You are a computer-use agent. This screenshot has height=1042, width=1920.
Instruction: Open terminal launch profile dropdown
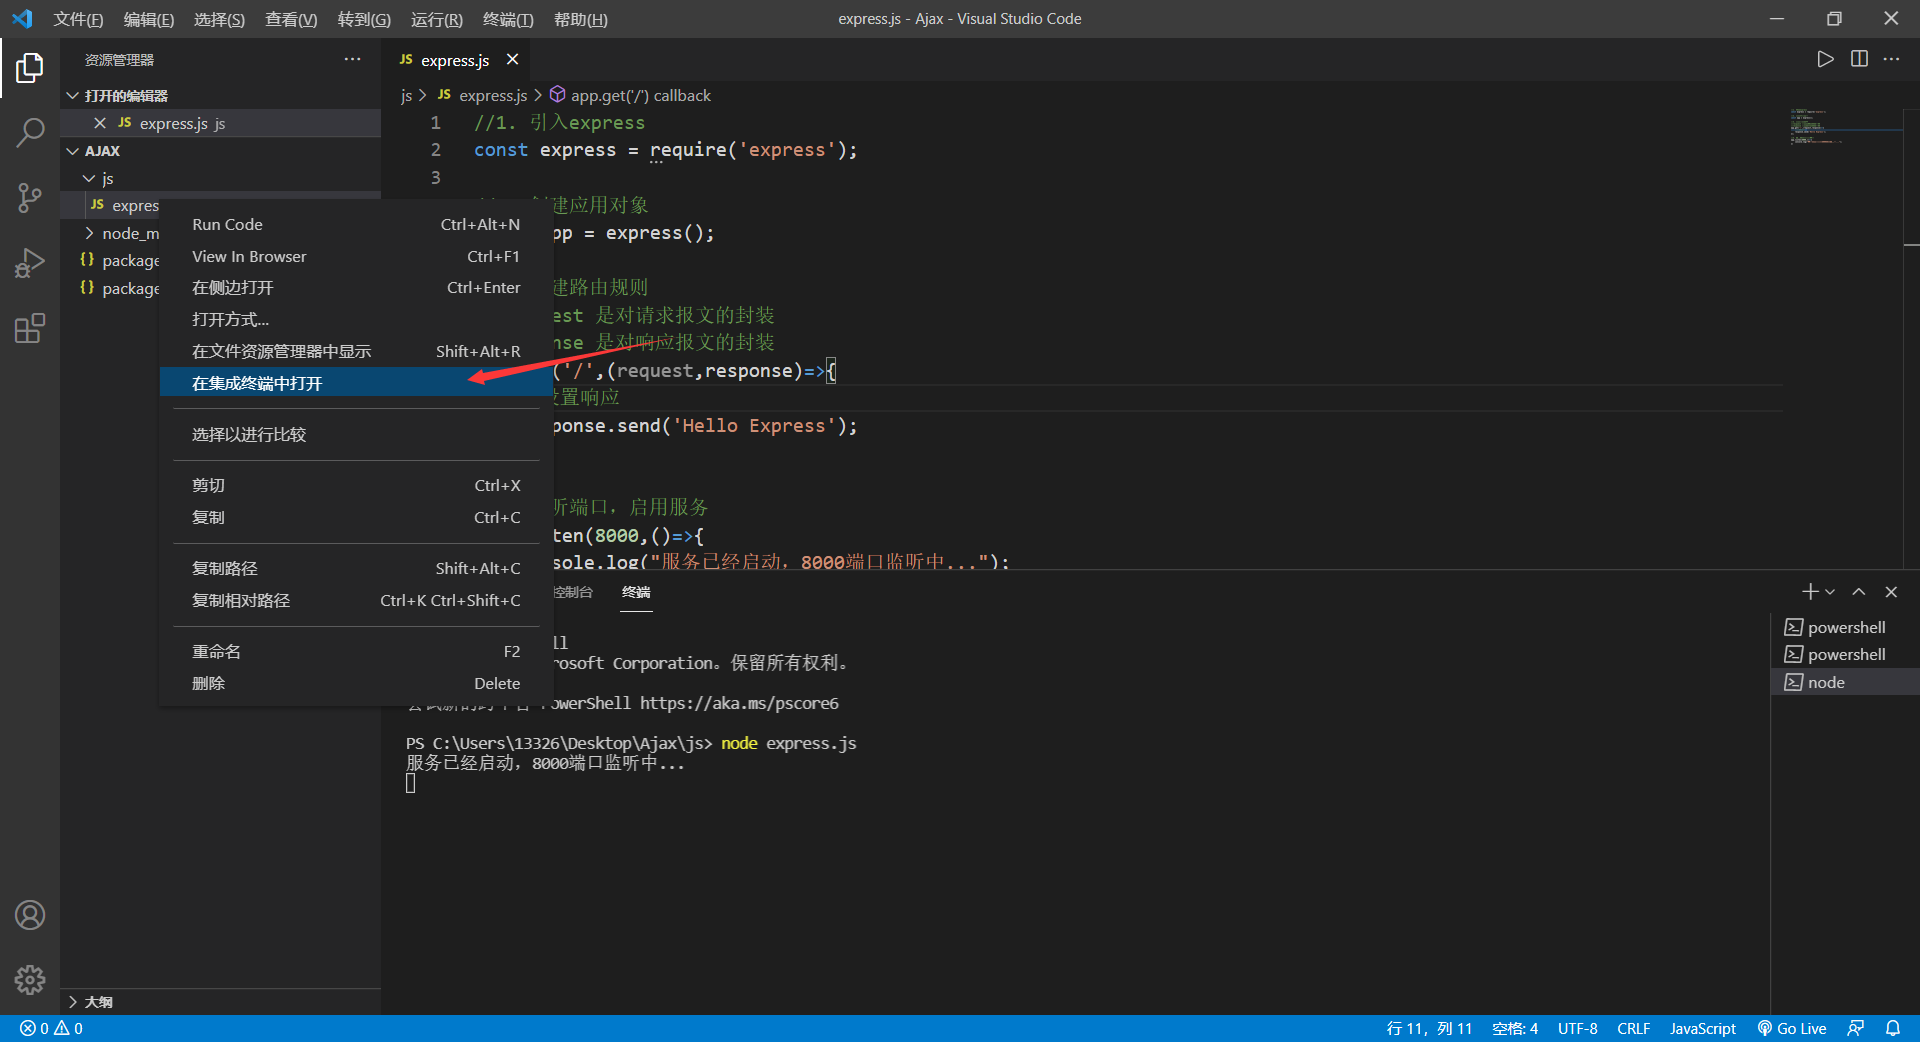(x=1830, y=592)
